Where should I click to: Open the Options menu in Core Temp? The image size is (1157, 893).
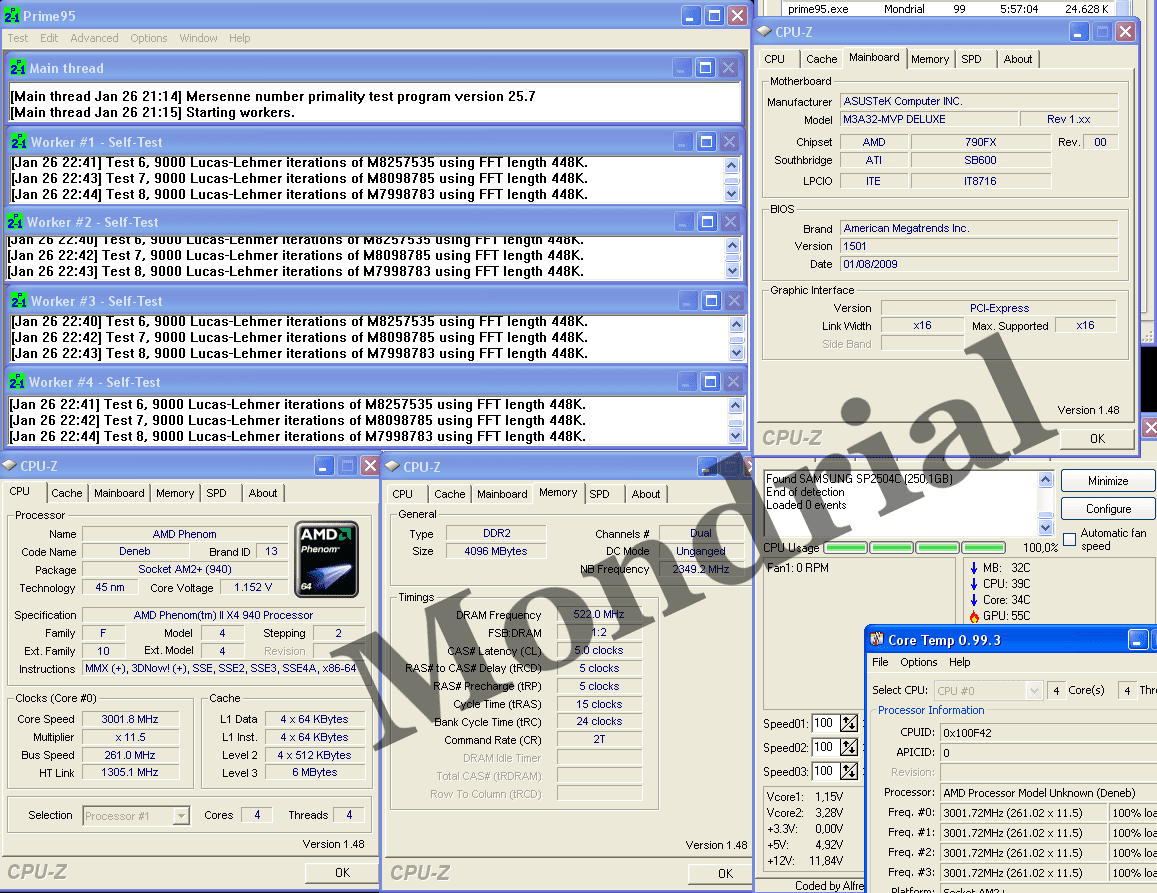[x=918, y=662]
